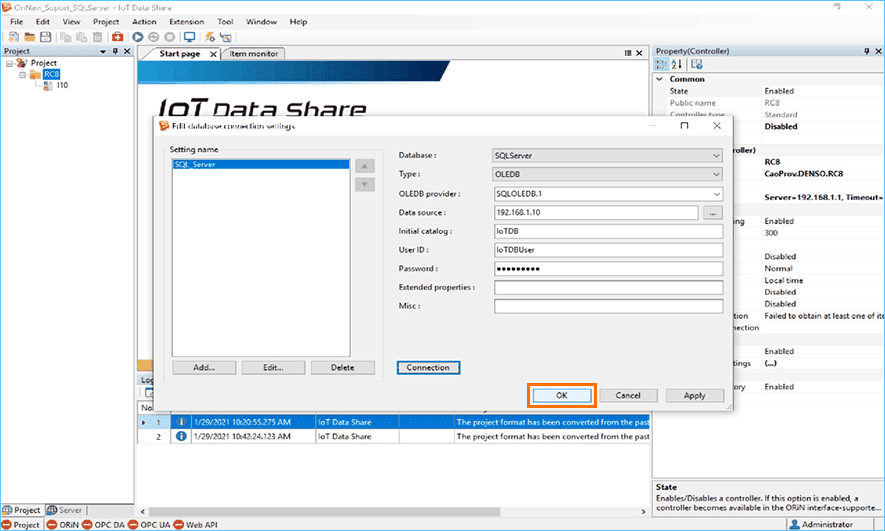The image size is (885, 531).
Task: Click the property description help icon
Action: [696, 64]
